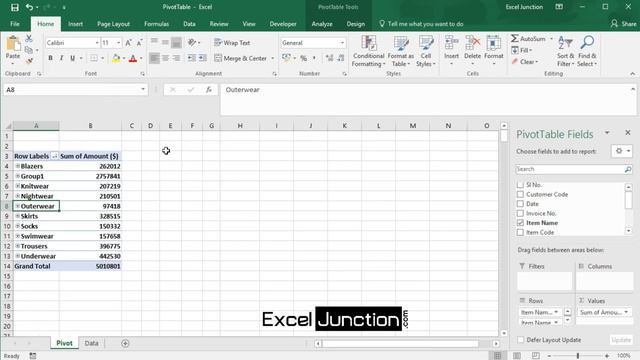The image size is (640, 360).
Task: Apply percent style format
Action: [x=303, y=58]
